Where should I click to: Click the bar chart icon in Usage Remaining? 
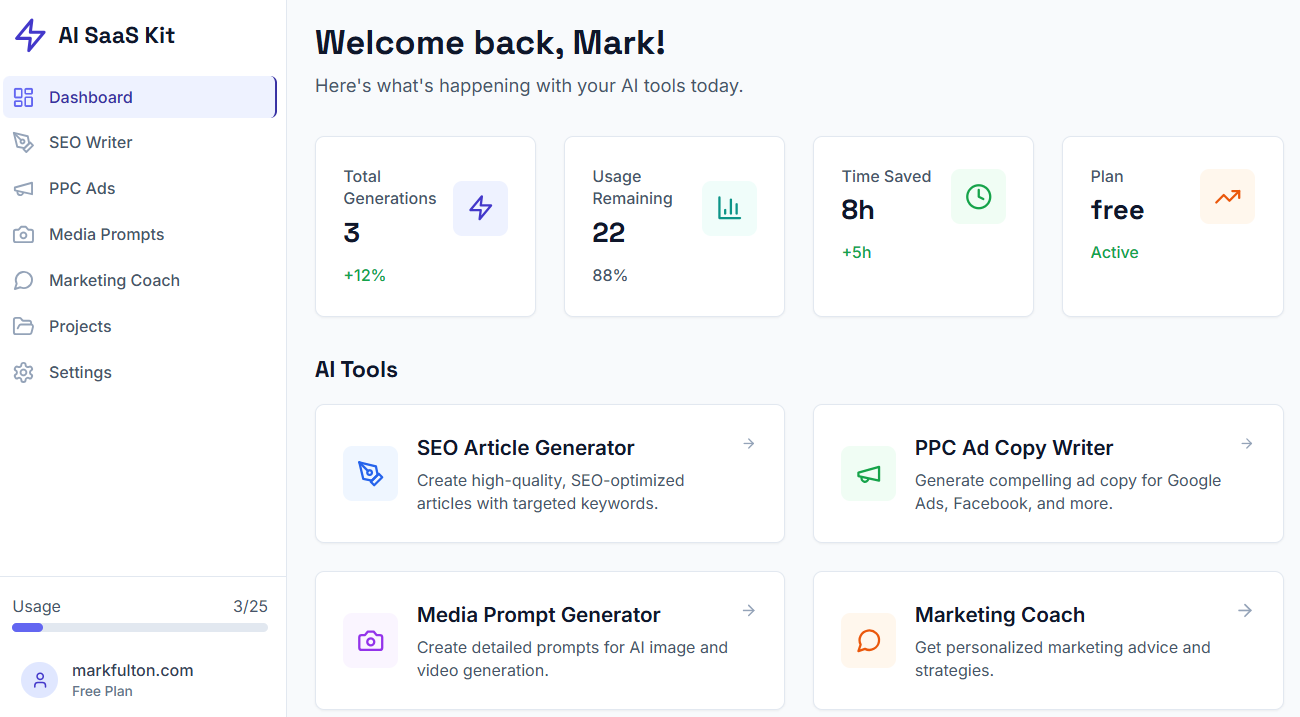click(x=729, y=208)
